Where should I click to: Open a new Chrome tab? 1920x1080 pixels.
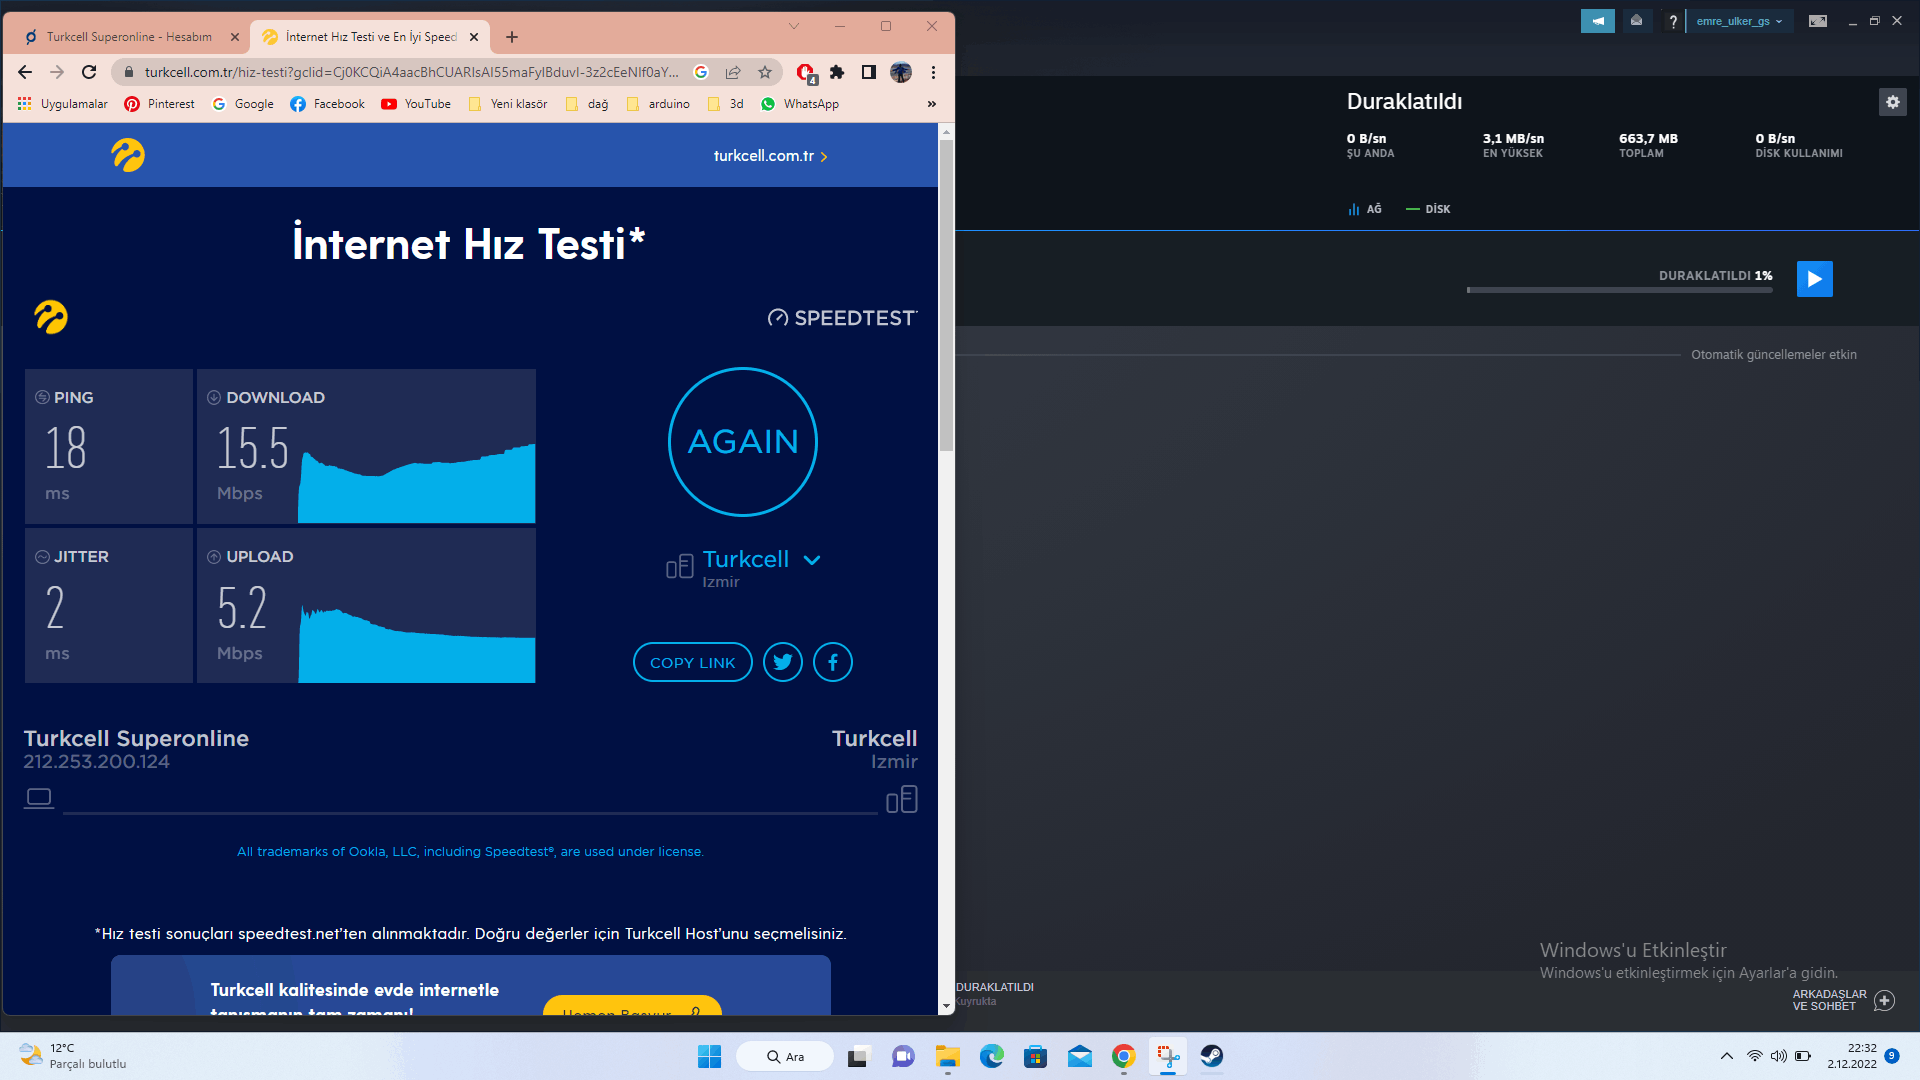pyautogui.click(x=512, y=37)
